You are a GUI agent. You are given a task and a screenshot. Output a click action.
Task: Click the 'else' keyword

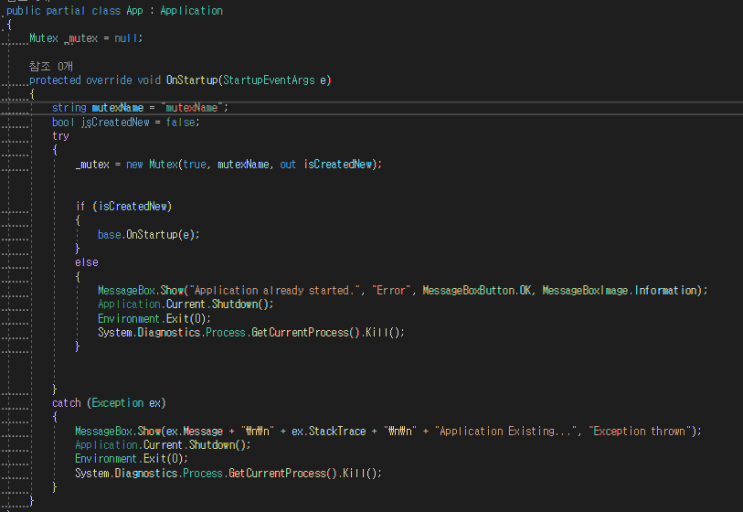click(x=87, y=262)
